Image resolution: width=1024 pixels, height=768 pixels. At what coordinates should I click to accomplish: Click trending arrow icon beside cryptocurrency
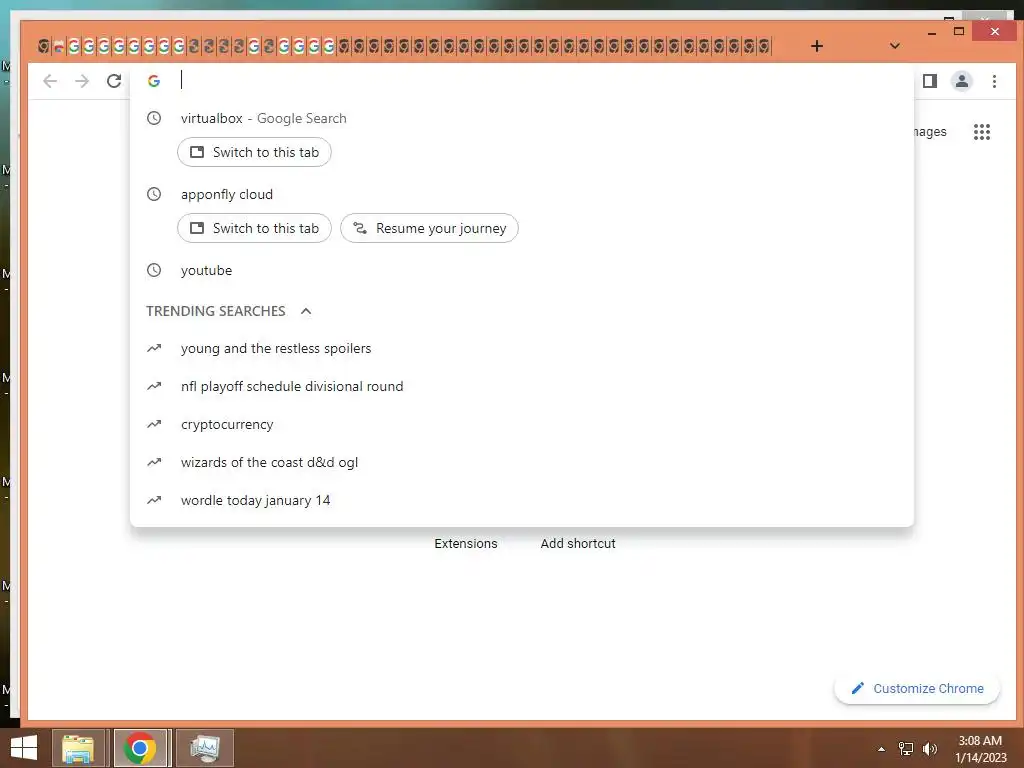pyautogui.click(x=154, y=424)
